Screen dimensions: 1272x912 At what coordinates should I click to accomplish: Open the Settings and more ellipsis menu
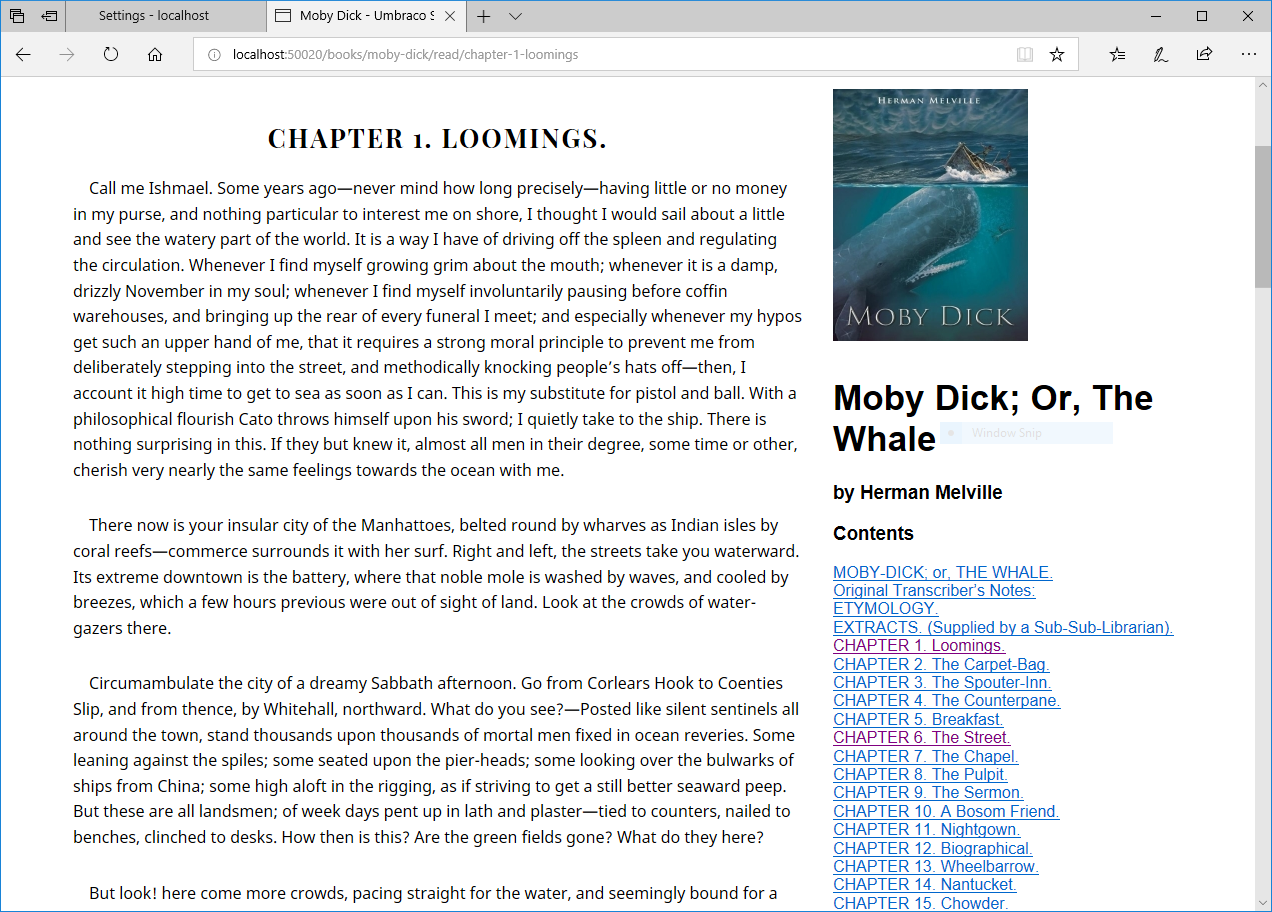click(1249, 55)
